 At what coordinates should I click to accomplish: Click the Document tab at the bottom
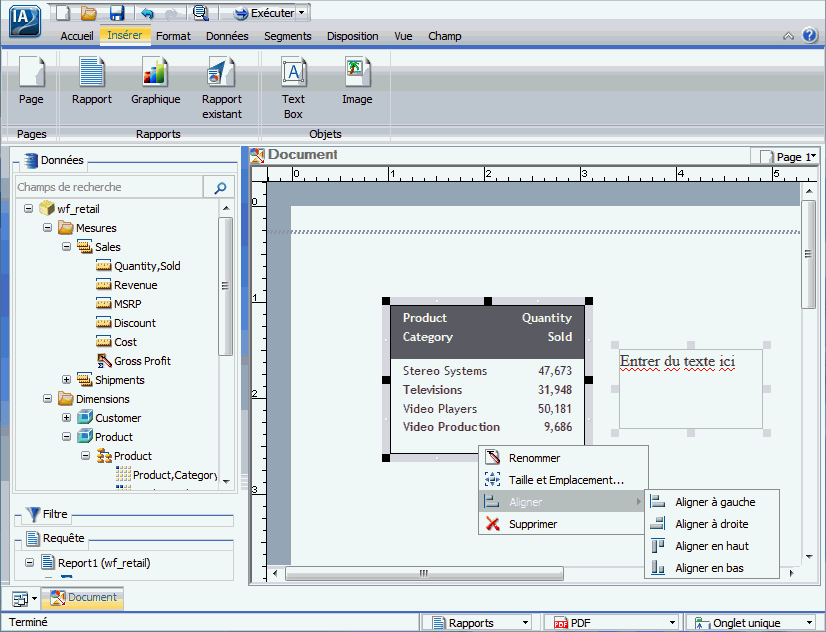click(x=83, y=597)
